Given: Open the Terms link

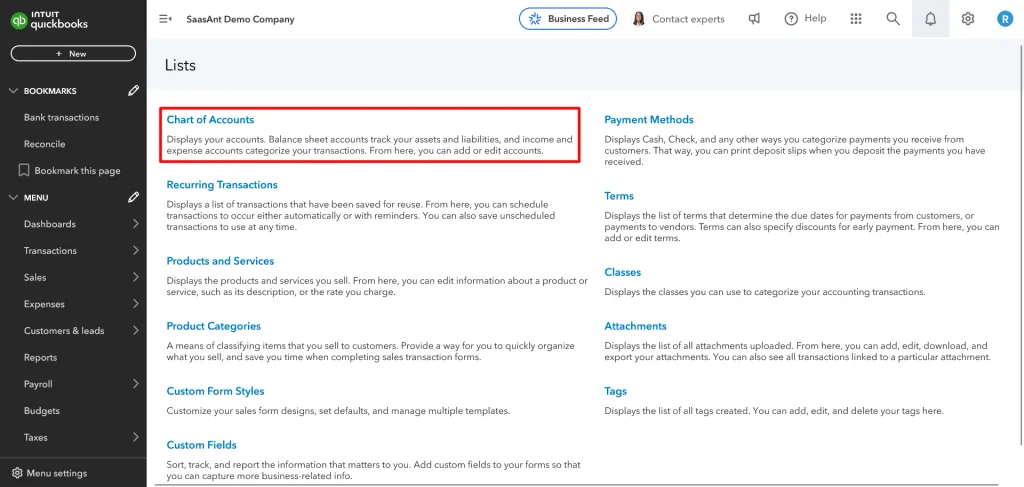Looking at the screenshot, I should click(619, 196).
